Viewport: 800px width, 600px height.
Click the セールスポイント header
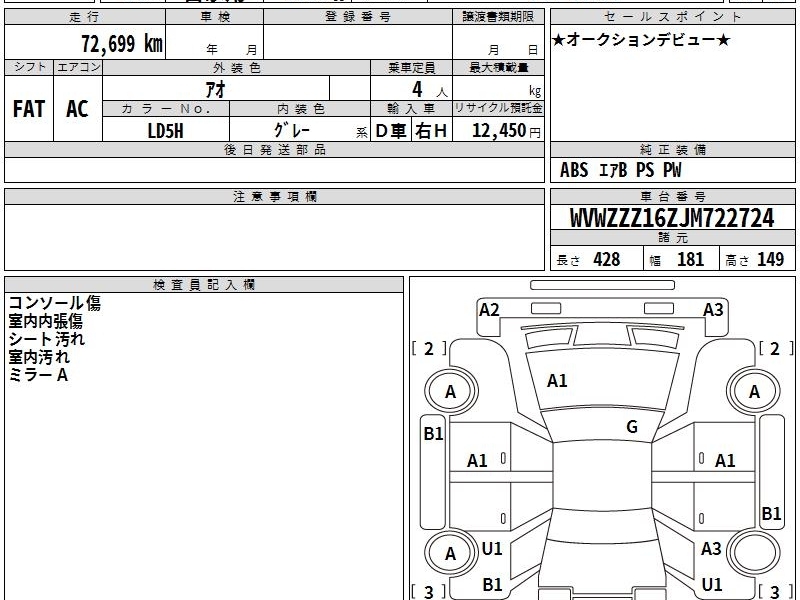pos(672,17)
